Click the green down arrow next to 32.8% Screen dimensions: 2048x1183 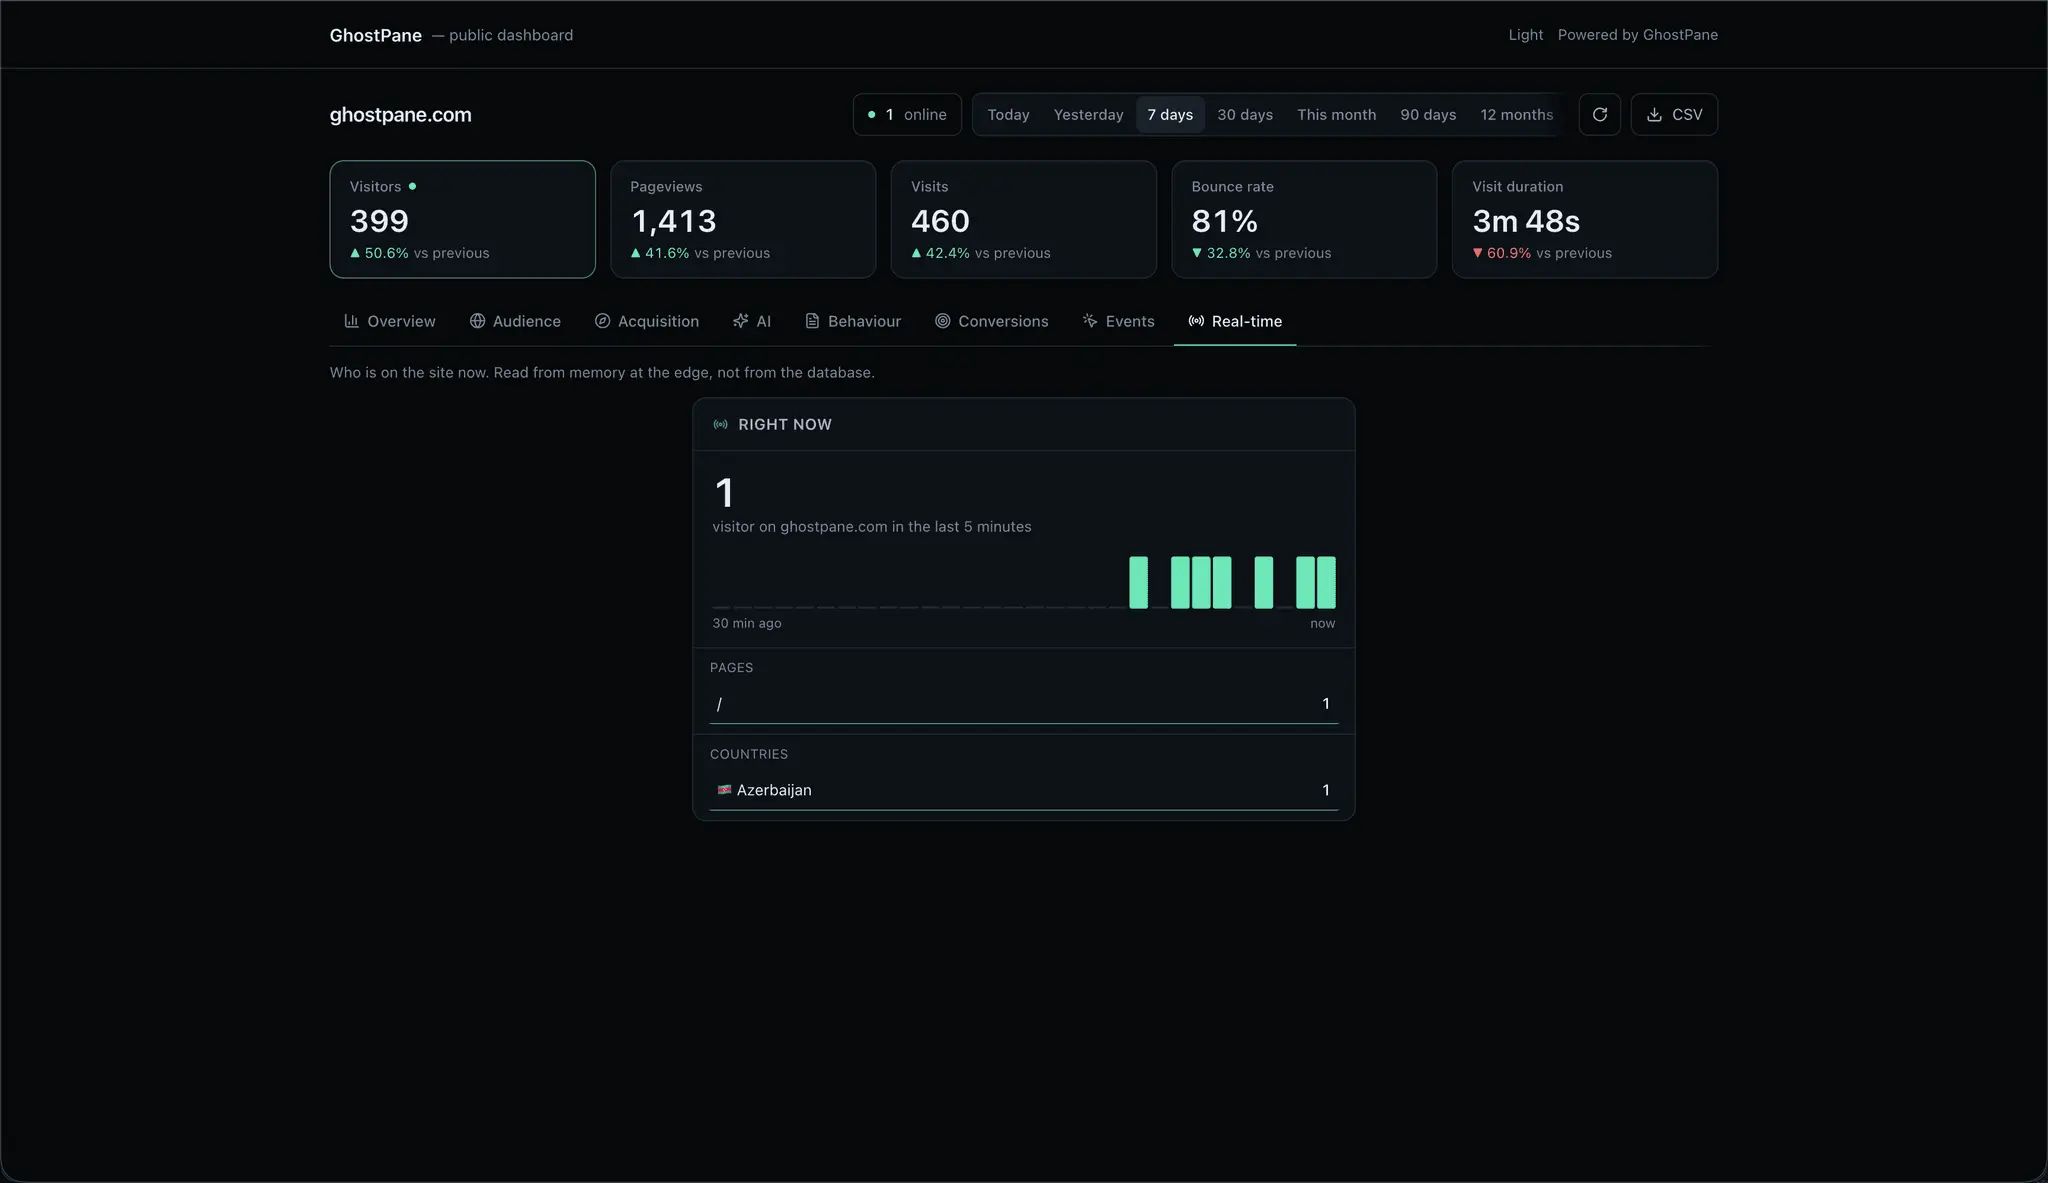pos(1196,253)
